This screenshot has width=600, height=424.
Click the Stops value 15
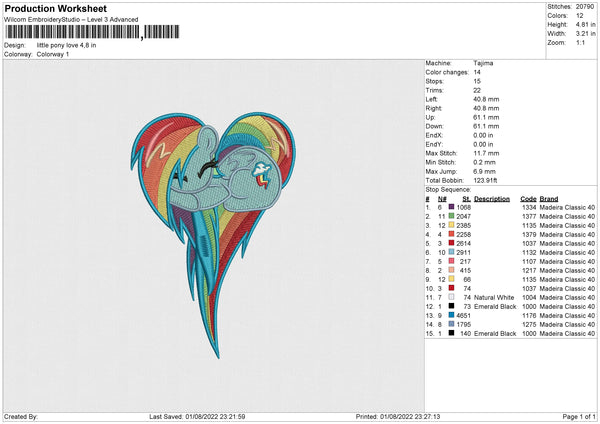[x=477, y=81]
